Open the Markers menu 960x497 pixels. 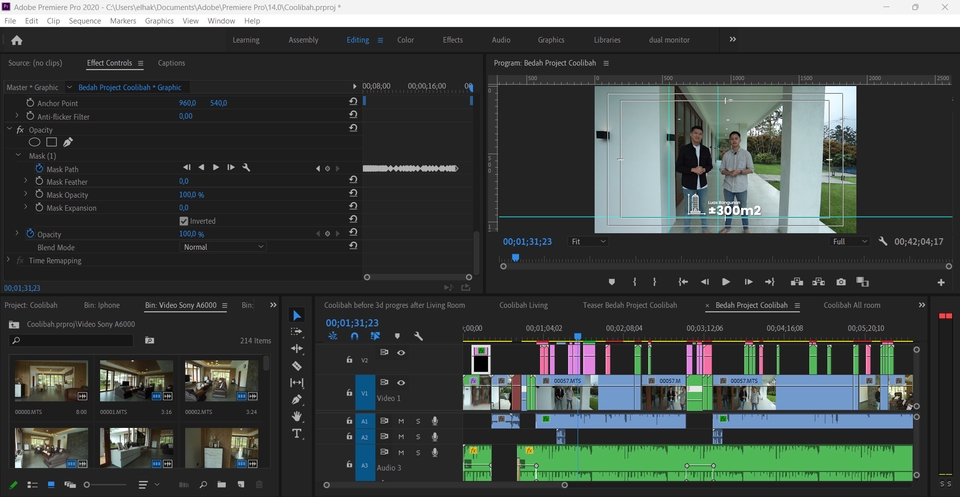click(x=123, y=21)
